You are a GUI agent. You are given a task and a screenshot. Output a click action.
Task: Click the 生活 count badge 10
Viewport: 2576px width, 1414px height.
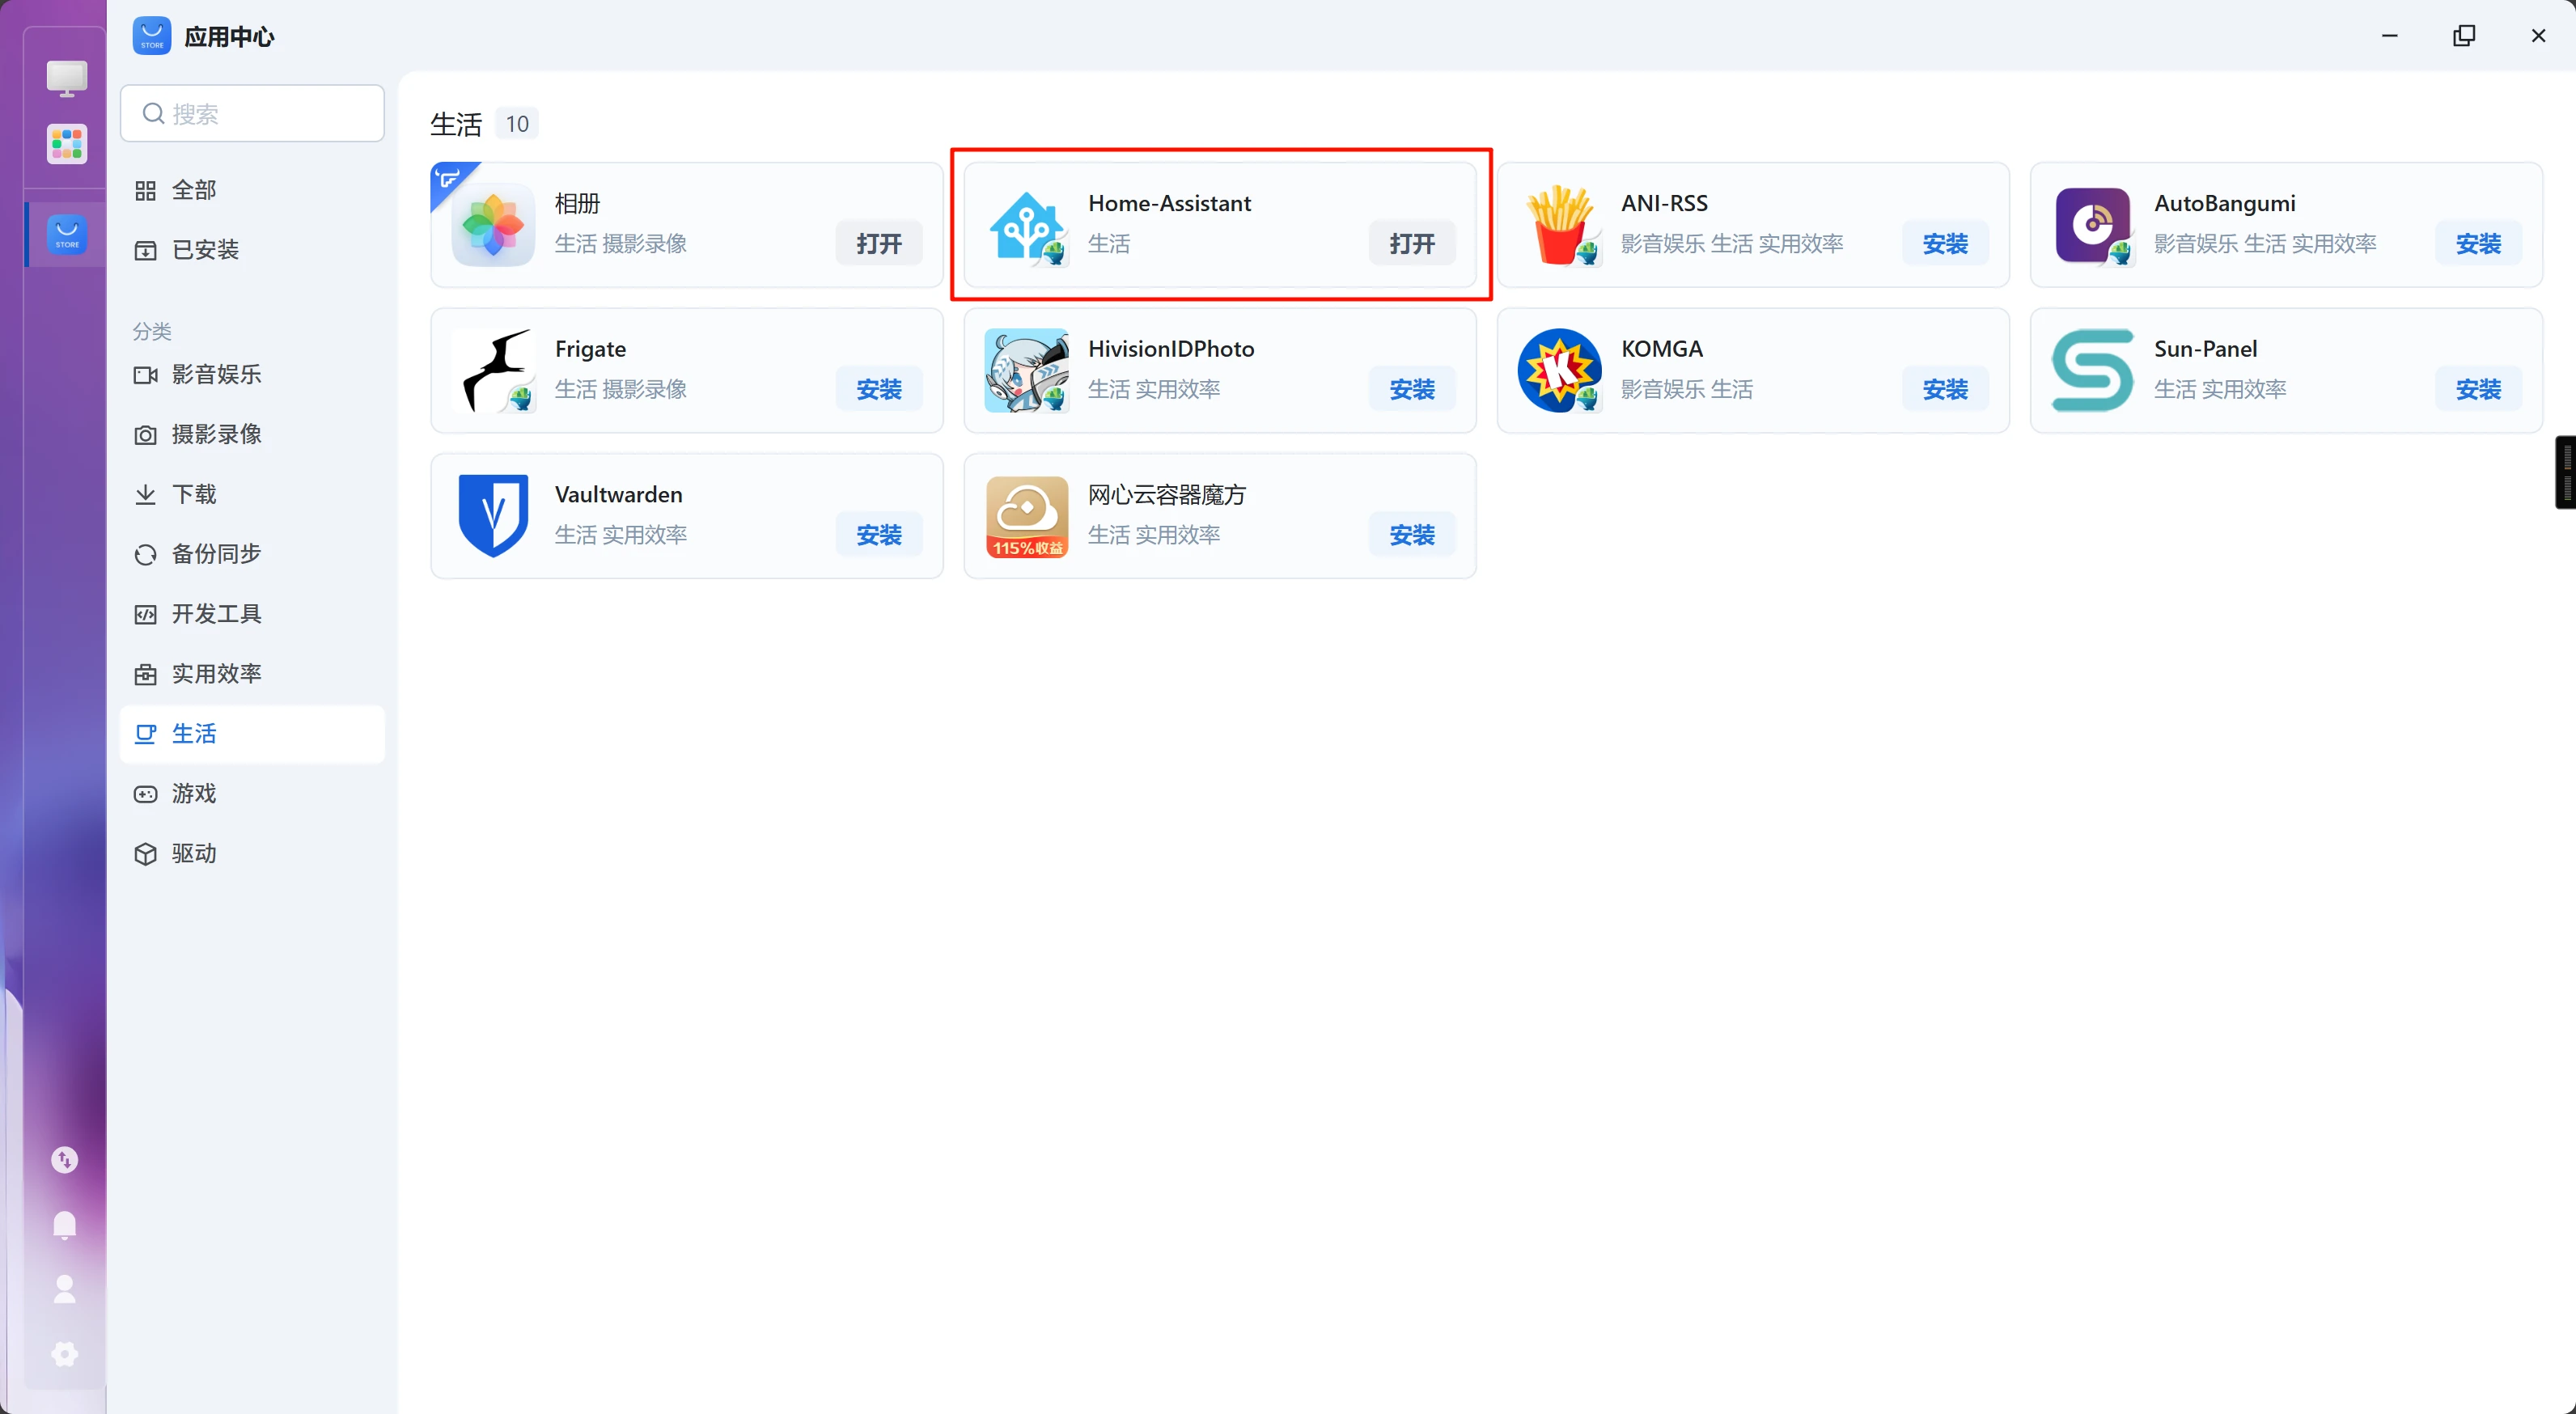click(x=517, y=123)
